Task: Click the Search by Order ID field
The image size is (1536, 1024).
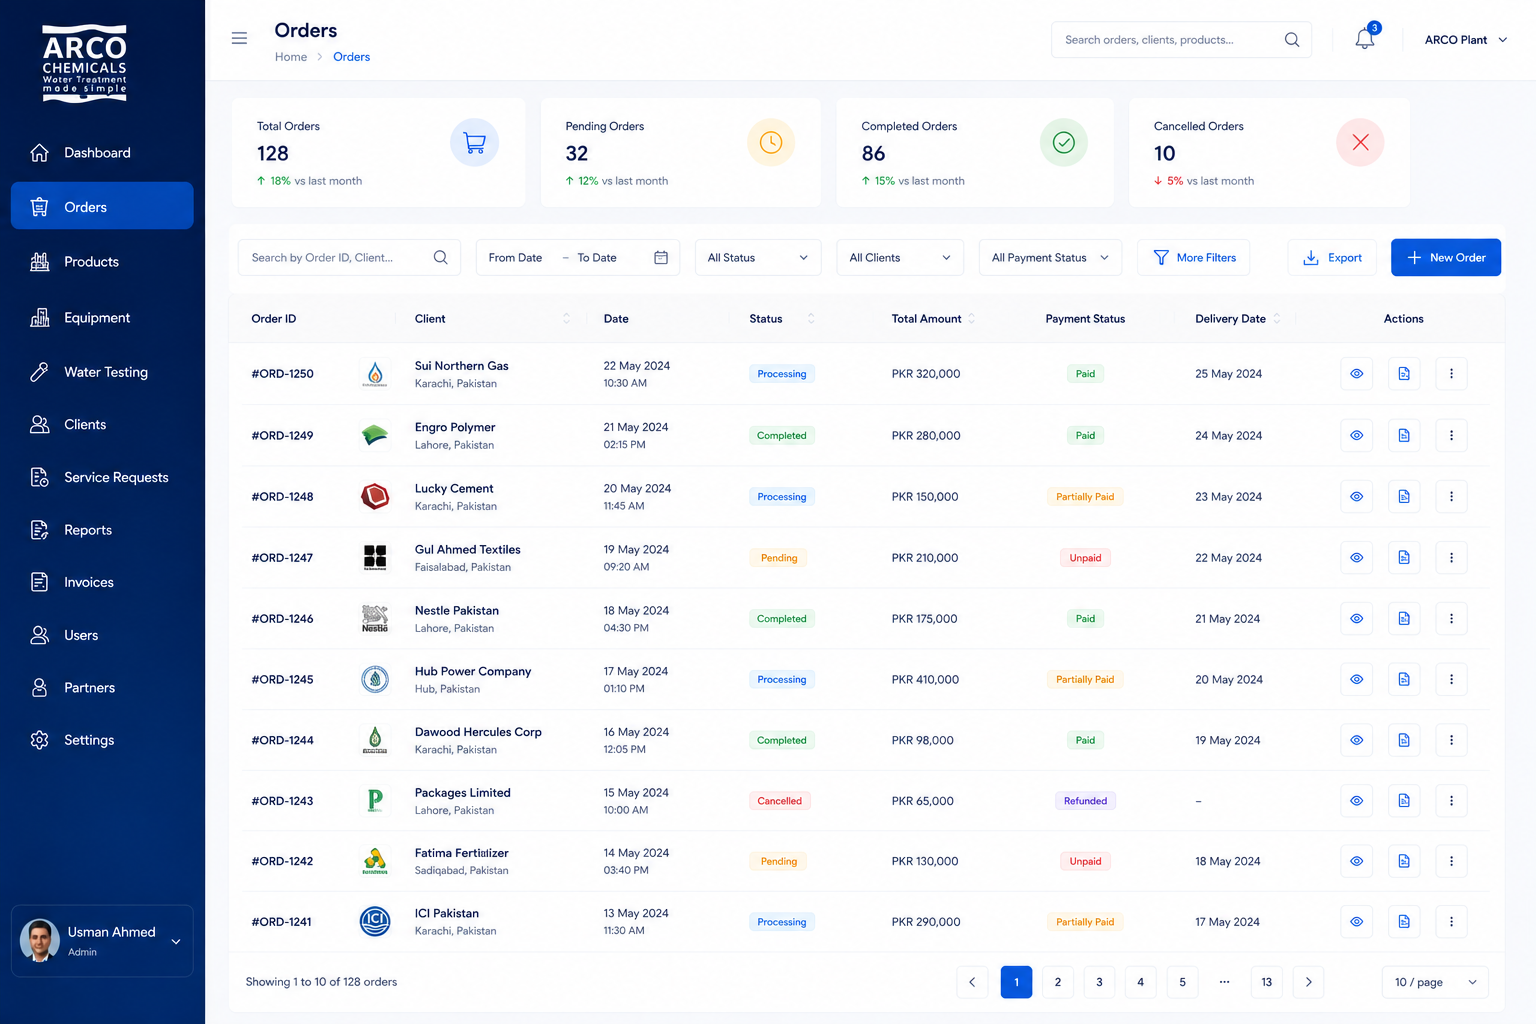Action: pos(349,258)
